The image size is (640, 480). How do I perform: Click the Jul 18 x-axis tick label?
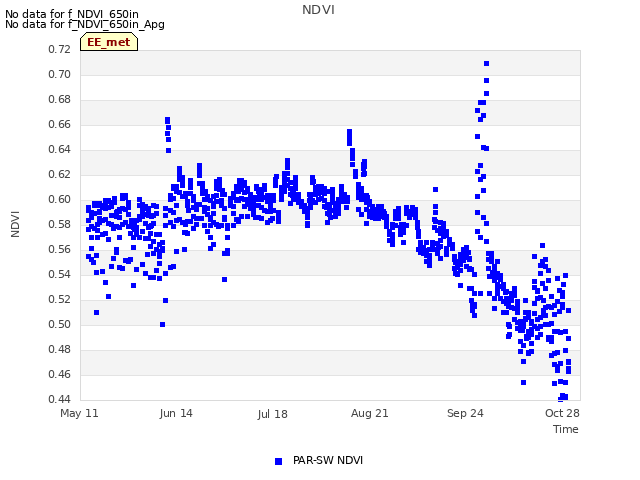click(x=272, y=414)
